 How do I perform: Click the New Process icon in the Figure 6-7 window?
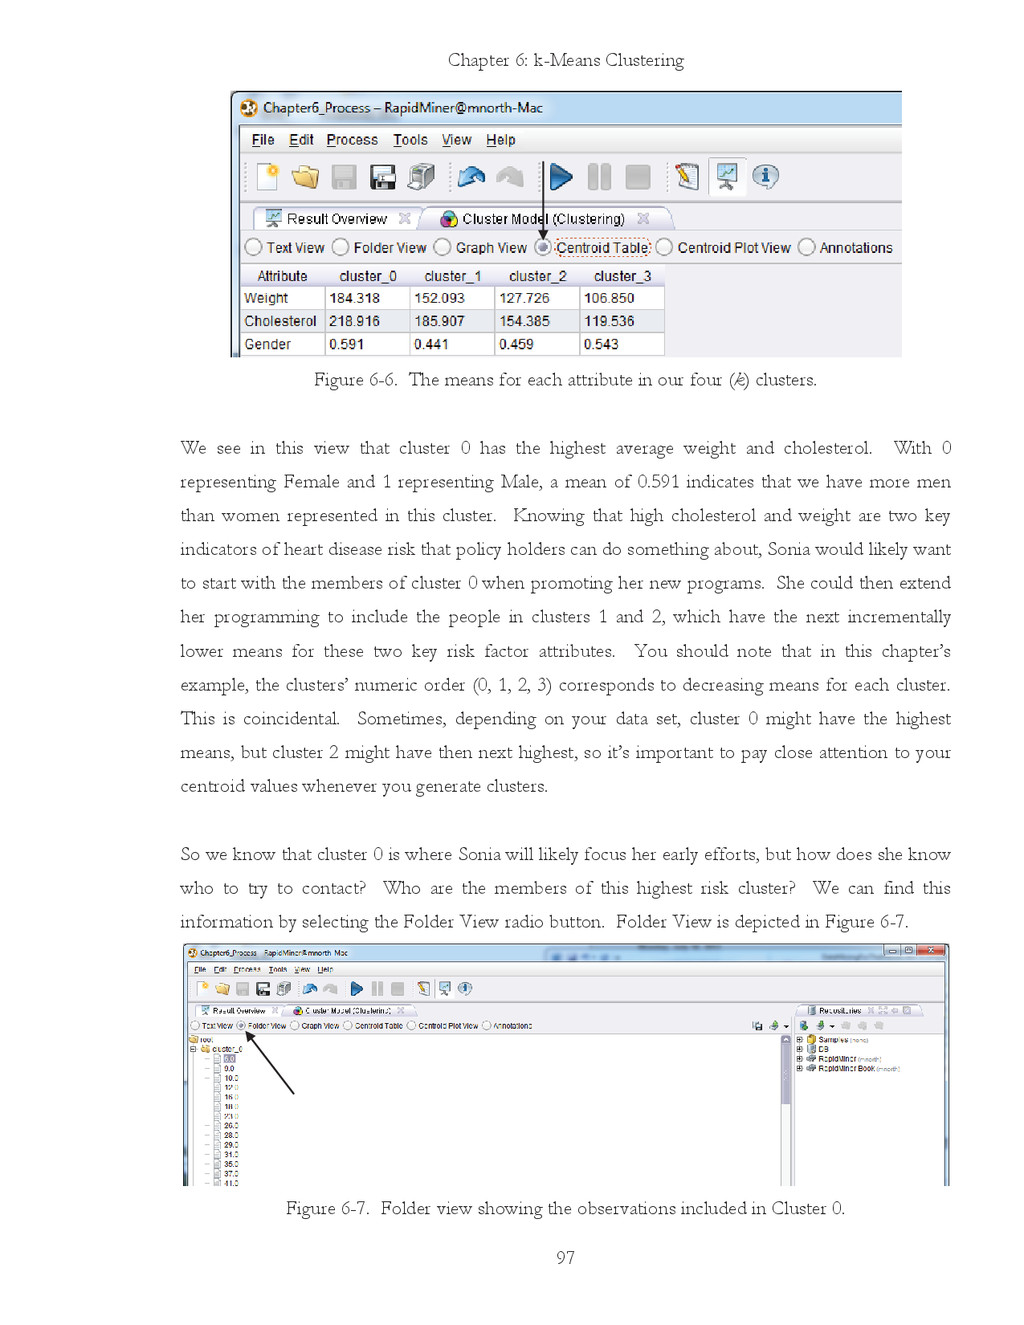[x=203, y=988]
